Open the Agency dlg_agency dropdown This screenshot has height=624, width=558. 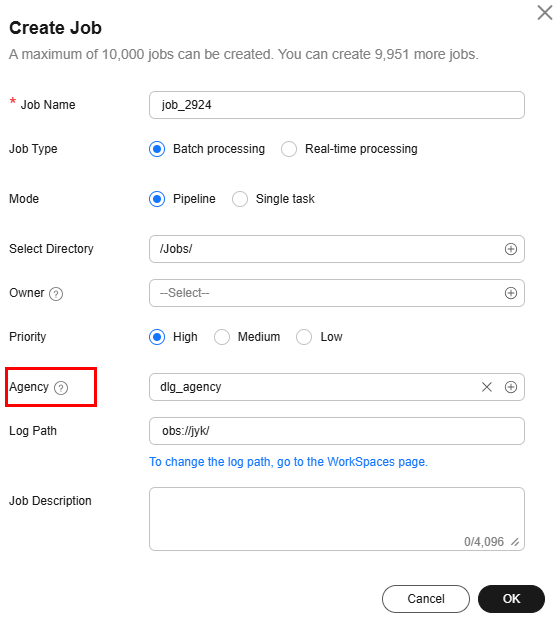[x=337, y=387]
